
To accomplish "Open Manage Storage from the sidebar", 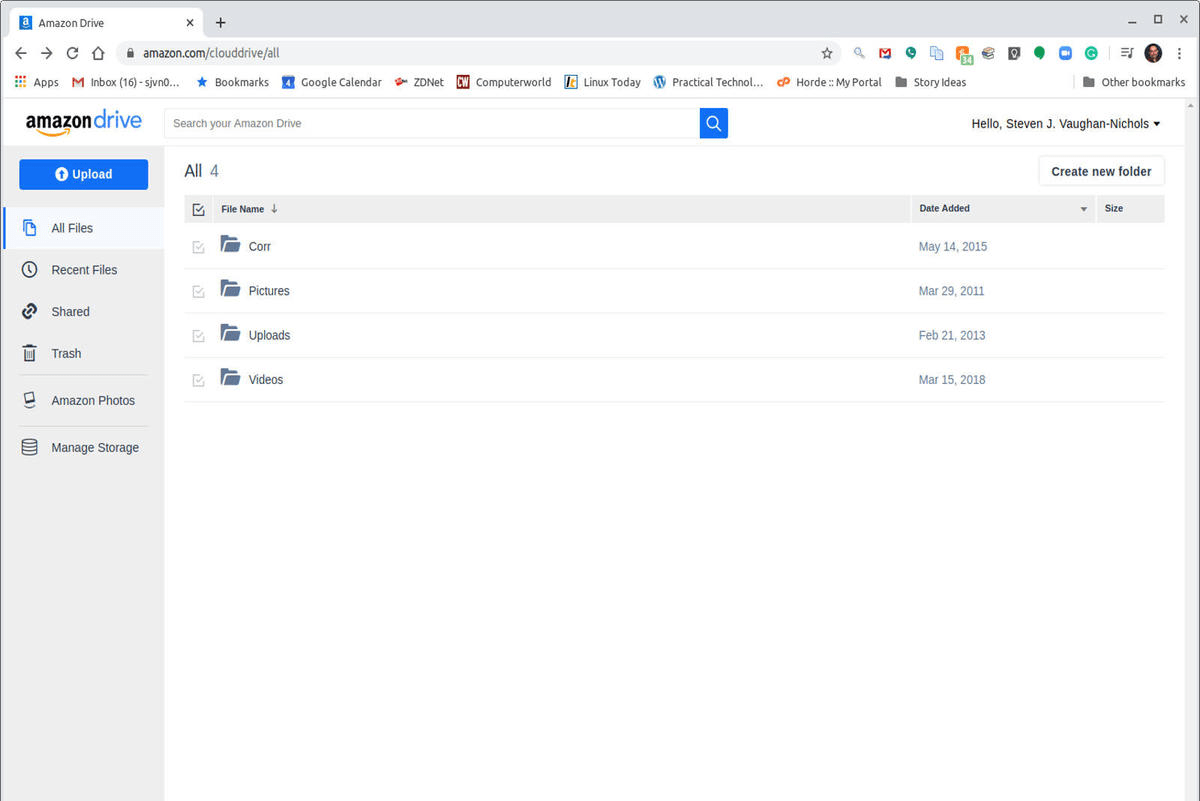I will 95,447.
